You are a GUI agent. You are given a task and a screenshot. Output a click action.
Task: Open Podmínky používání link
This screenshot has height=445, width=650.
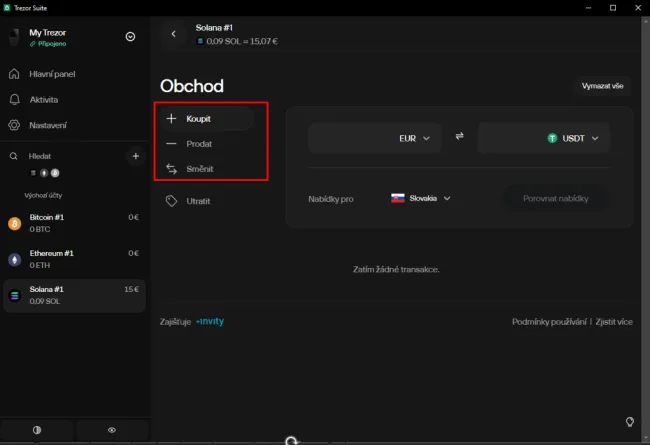click(x=549, y=322)
